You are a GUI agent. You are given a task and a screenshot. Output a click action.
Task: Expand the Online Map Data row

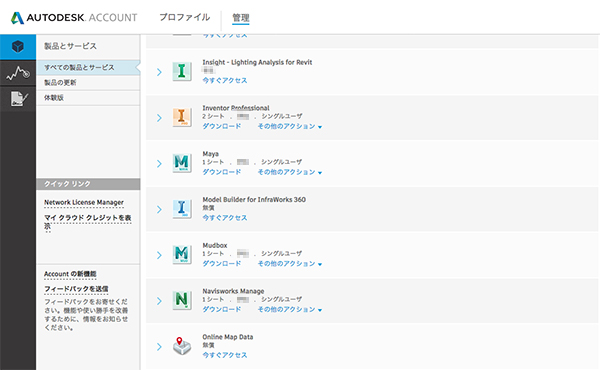159,347
